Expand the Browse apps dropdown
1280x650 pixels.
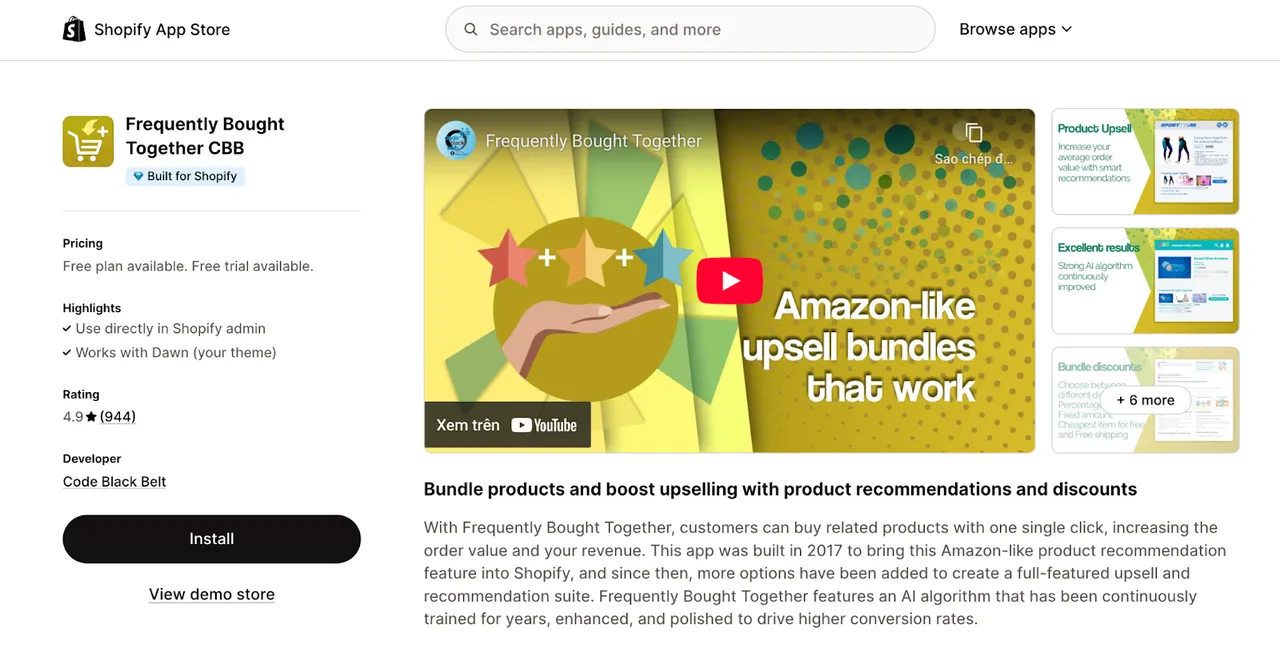point(1015,29)
